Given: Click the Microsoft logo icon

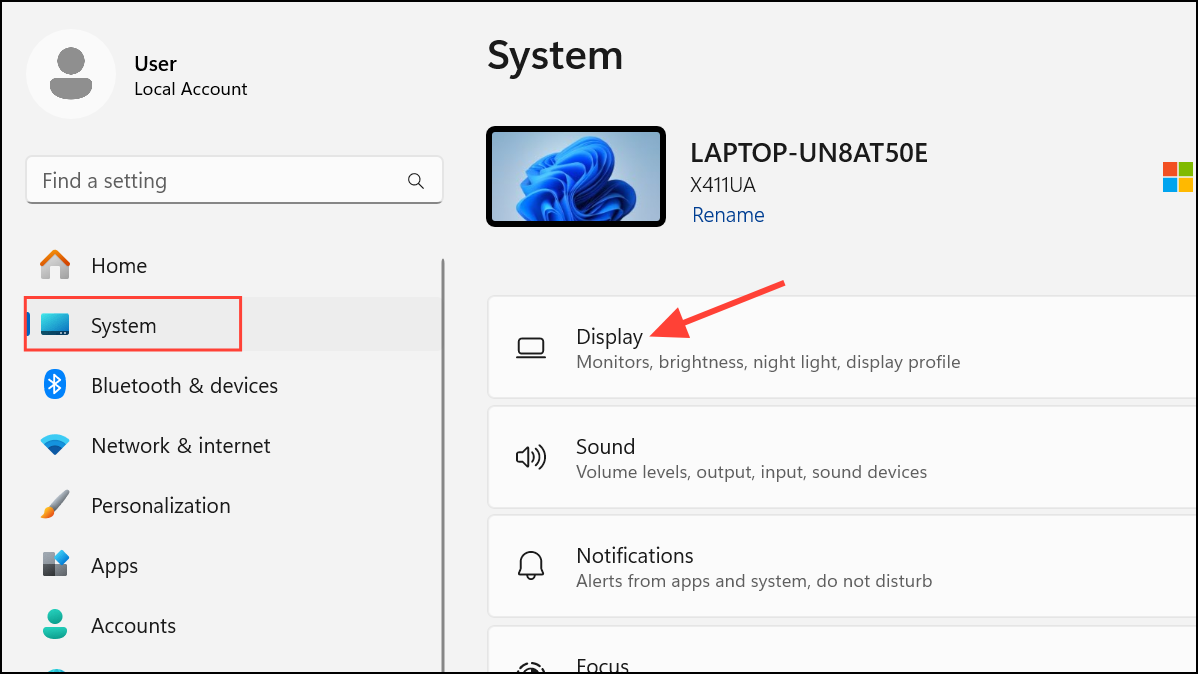Looking at the screenshot, I should pyautogui.click(x=1177, y=177).
